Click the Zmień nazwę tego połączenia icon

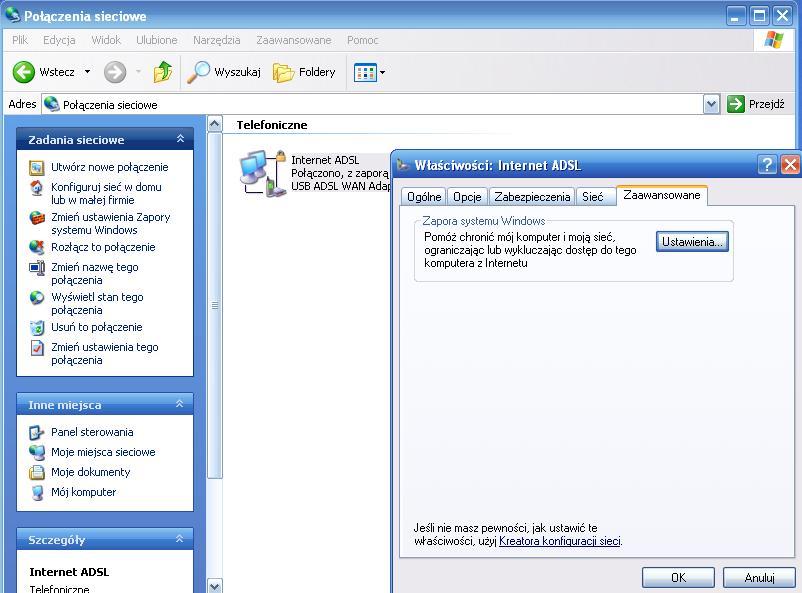click(37, 268)
